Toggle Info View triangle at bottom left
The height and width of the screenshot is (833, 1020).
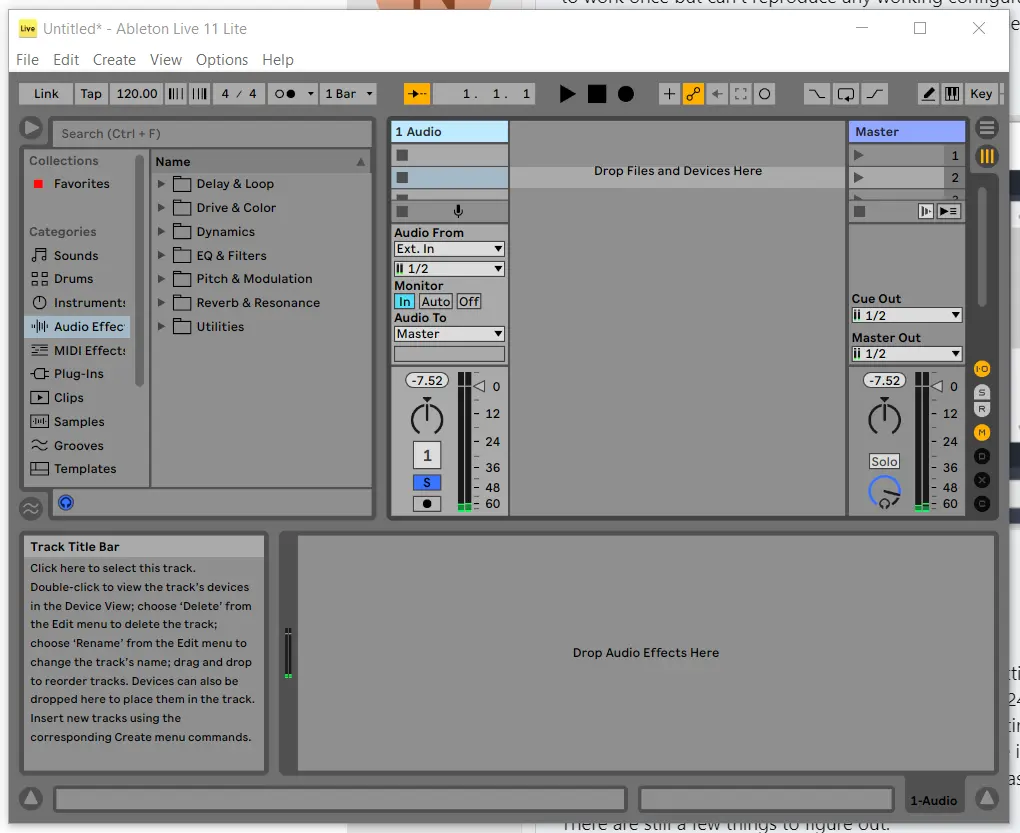point(31,798)
